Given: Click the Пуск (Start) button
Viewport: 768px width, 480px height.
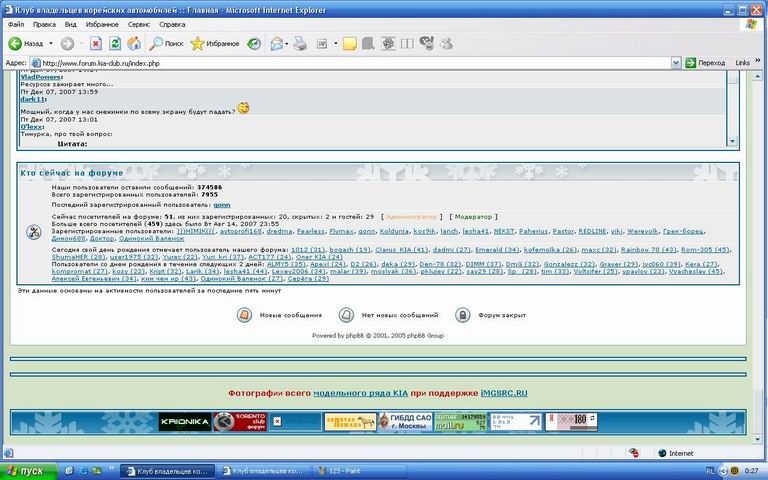Looking at the screenshot, I should pos(26,470).
